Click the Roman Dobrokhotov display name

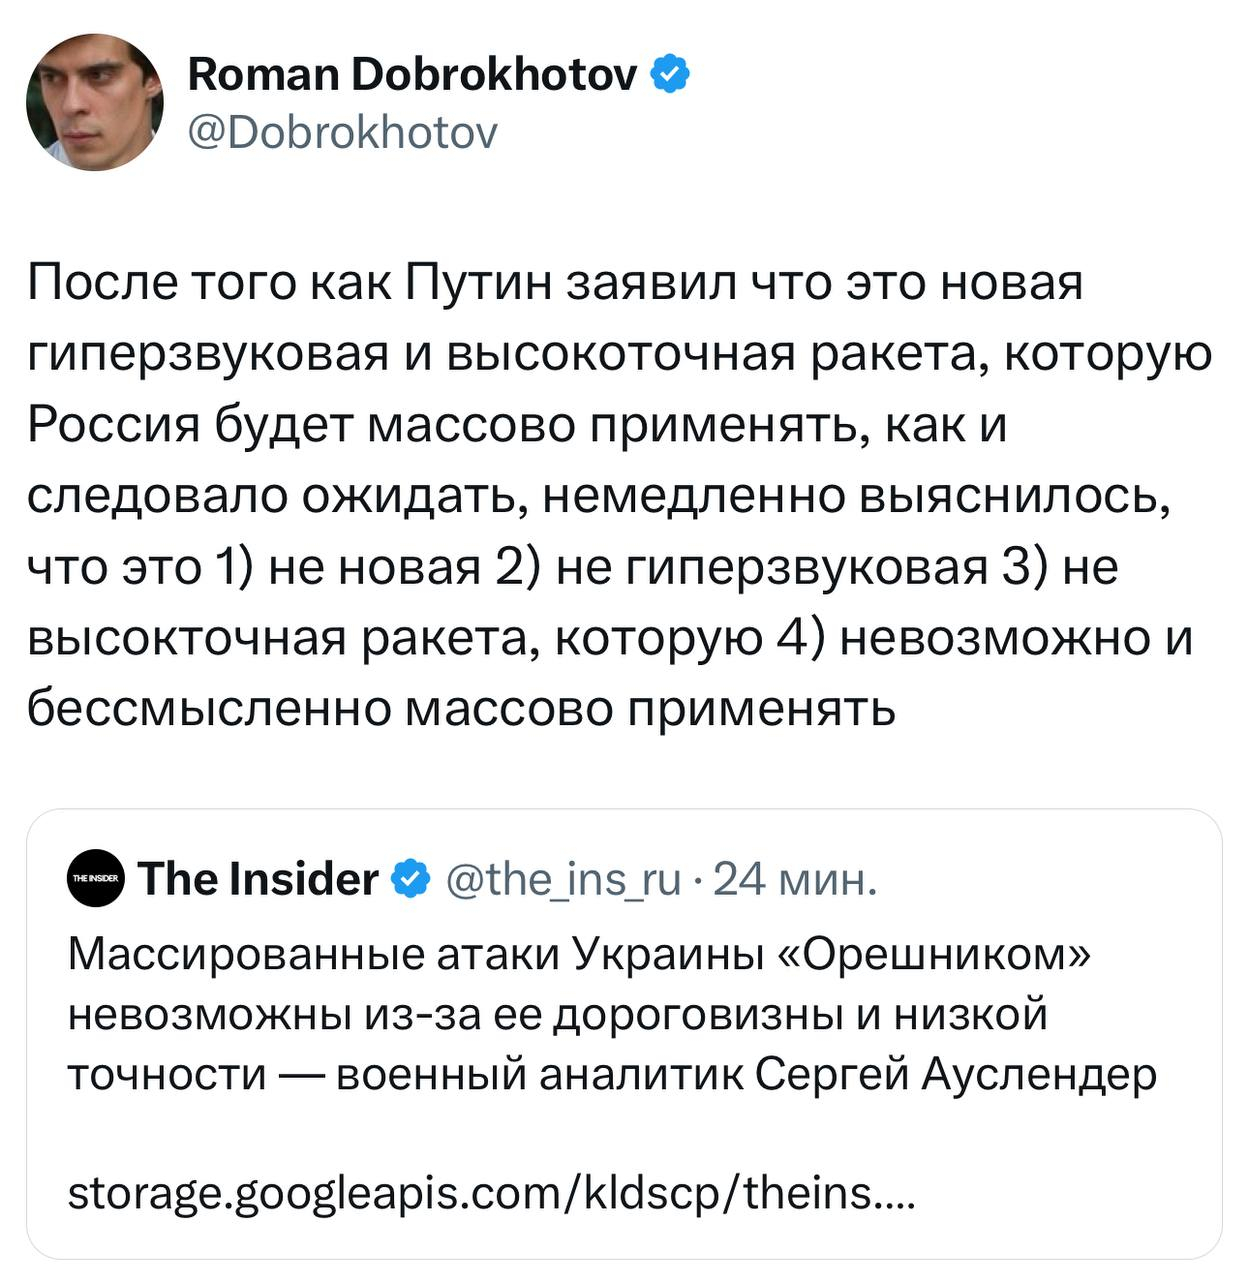pos(412,73)
